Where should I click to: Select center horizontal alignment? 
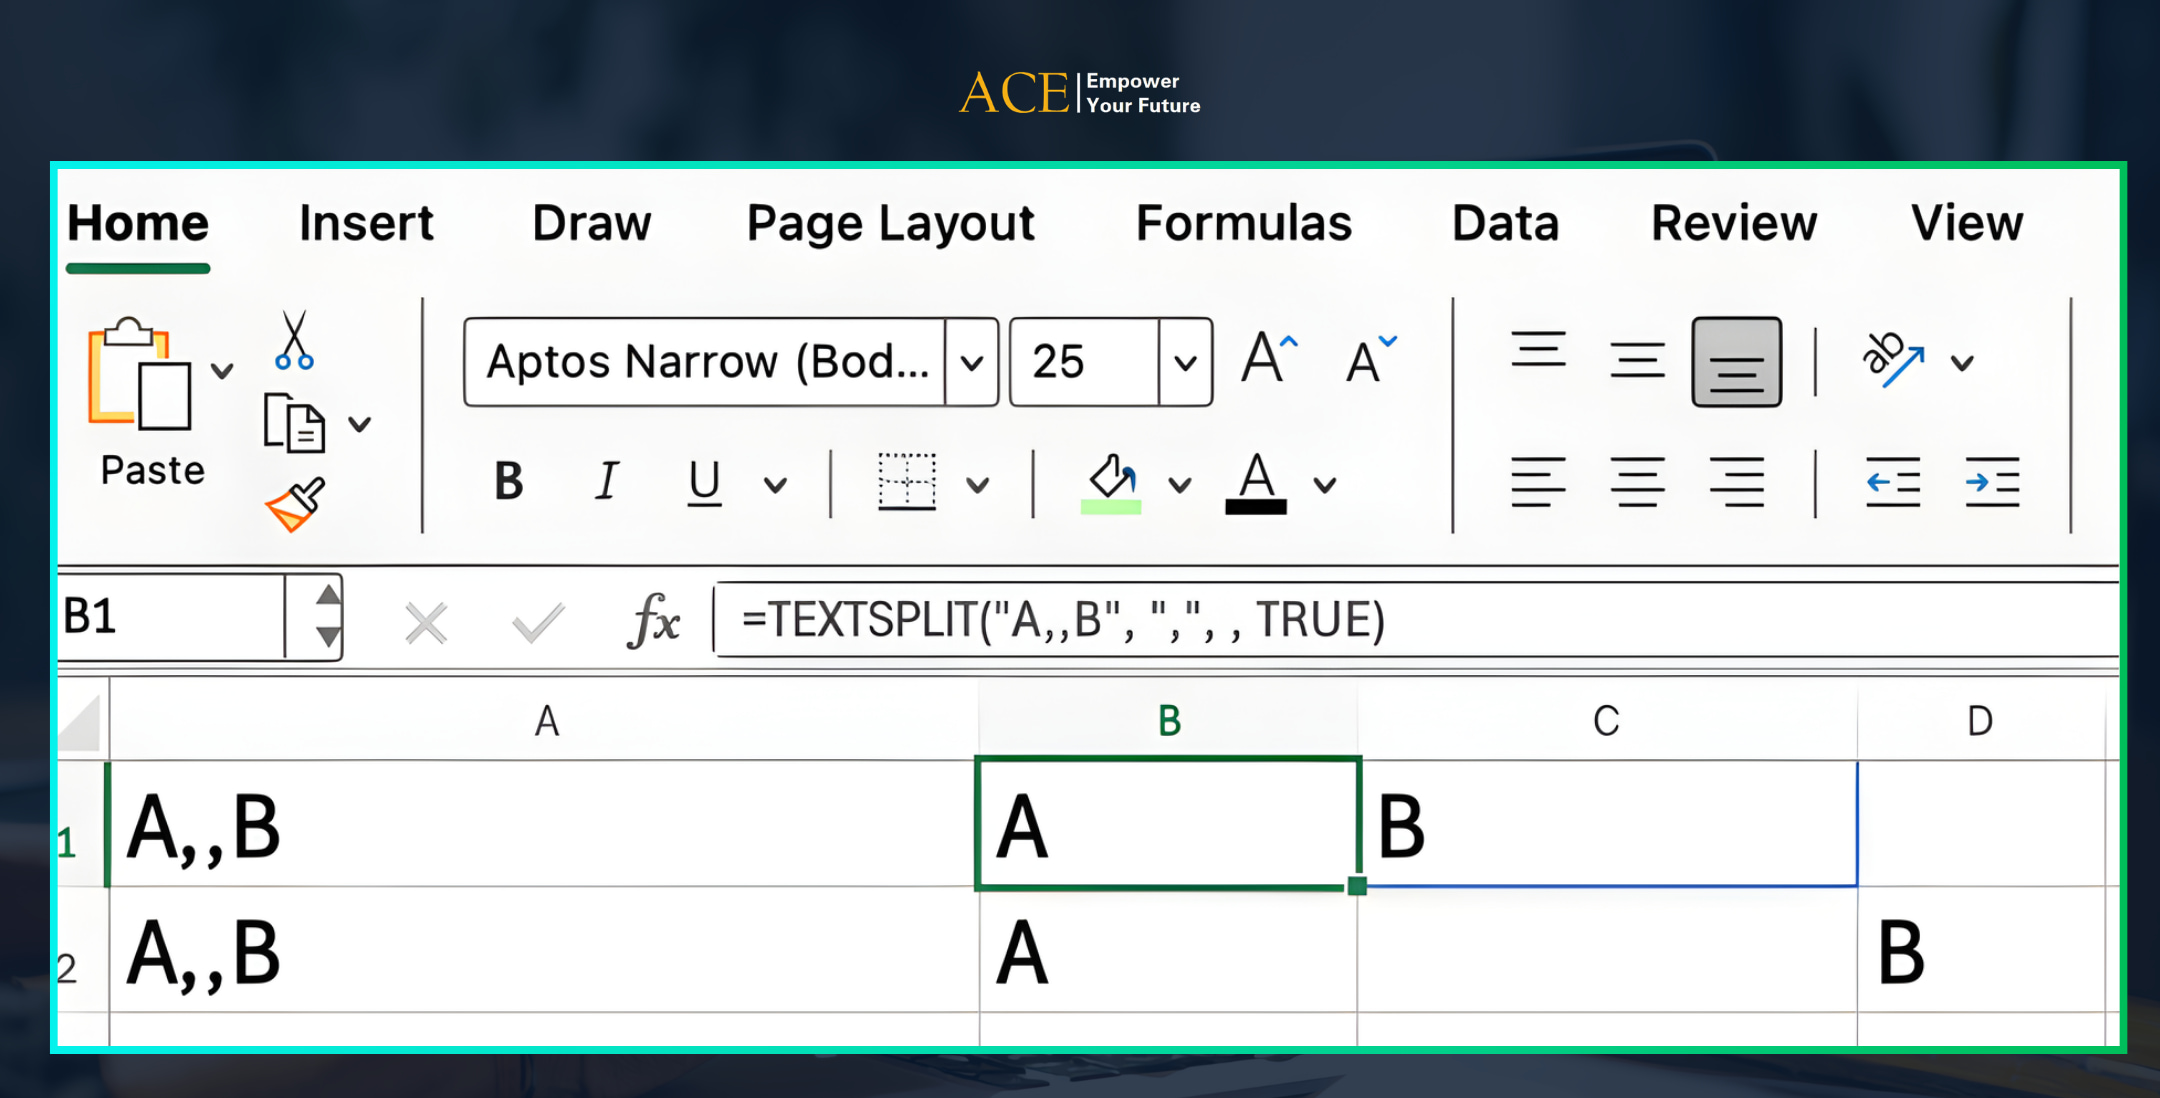(x=1638, y=483)
